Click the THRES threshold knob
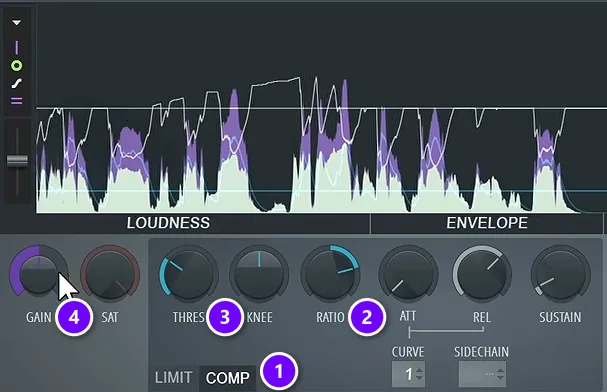The image size is (607, 392). tap(189, 273)
